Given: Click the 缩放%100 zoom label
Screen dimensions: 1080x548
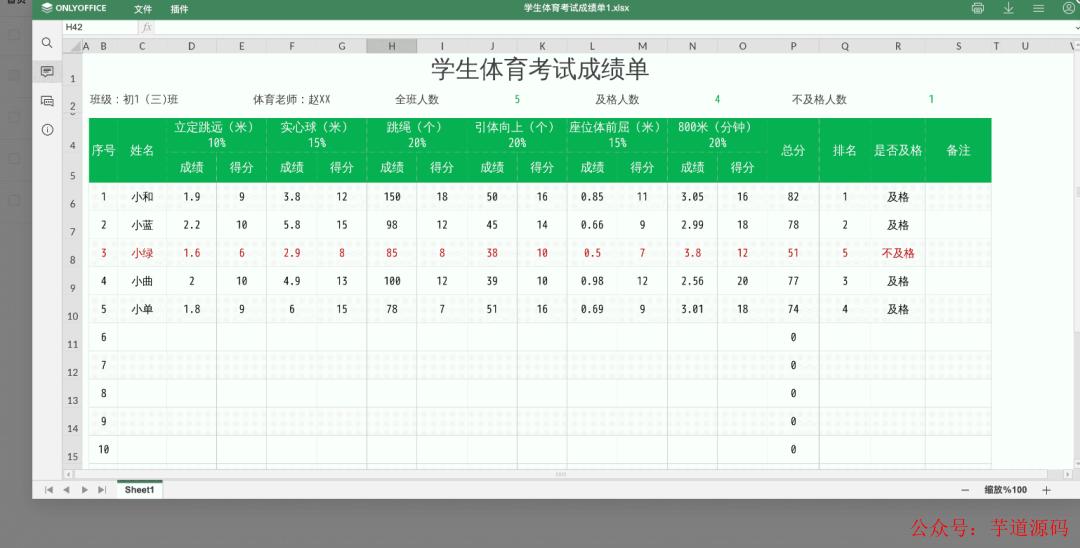Looking at the screenshot, I should [1005, 490].
